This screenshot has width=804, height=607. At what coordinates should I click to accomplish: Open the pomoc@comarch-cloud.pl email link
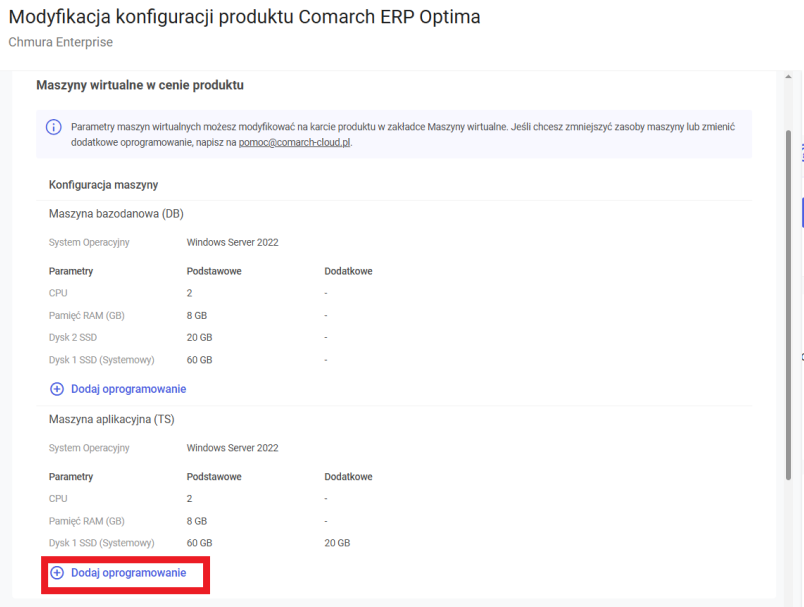pos(294,143)
